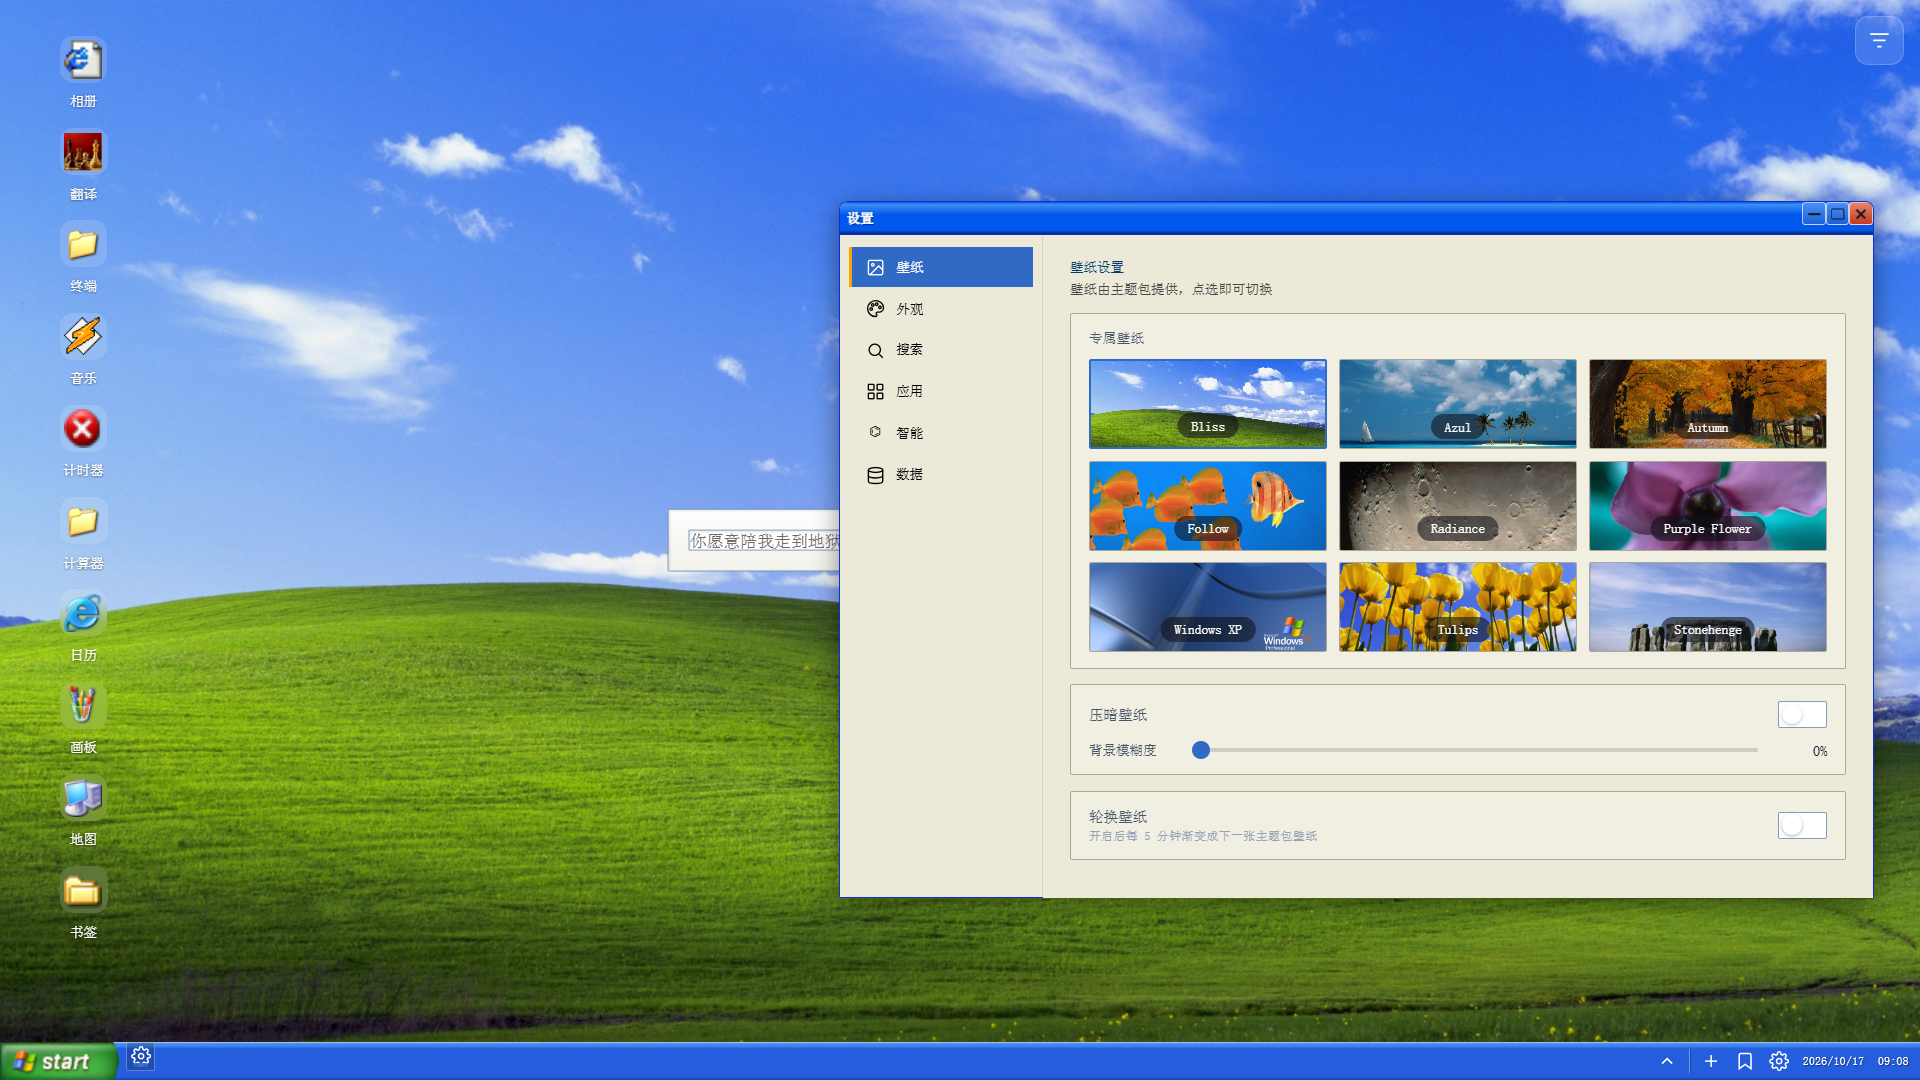This screenshot has width=1920, height=1080.
Task: Select the Stonehenge wallpaper
Action: pyautogui.click(x=1708, y=607)
